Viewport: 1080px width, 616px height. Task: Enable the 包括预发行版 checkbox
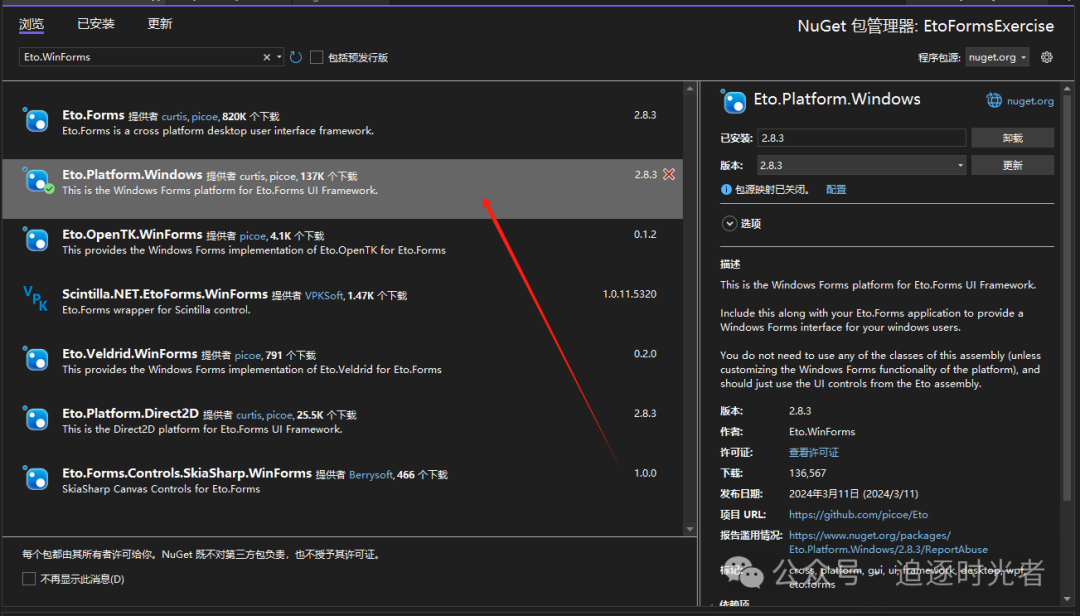pos(317,58)
